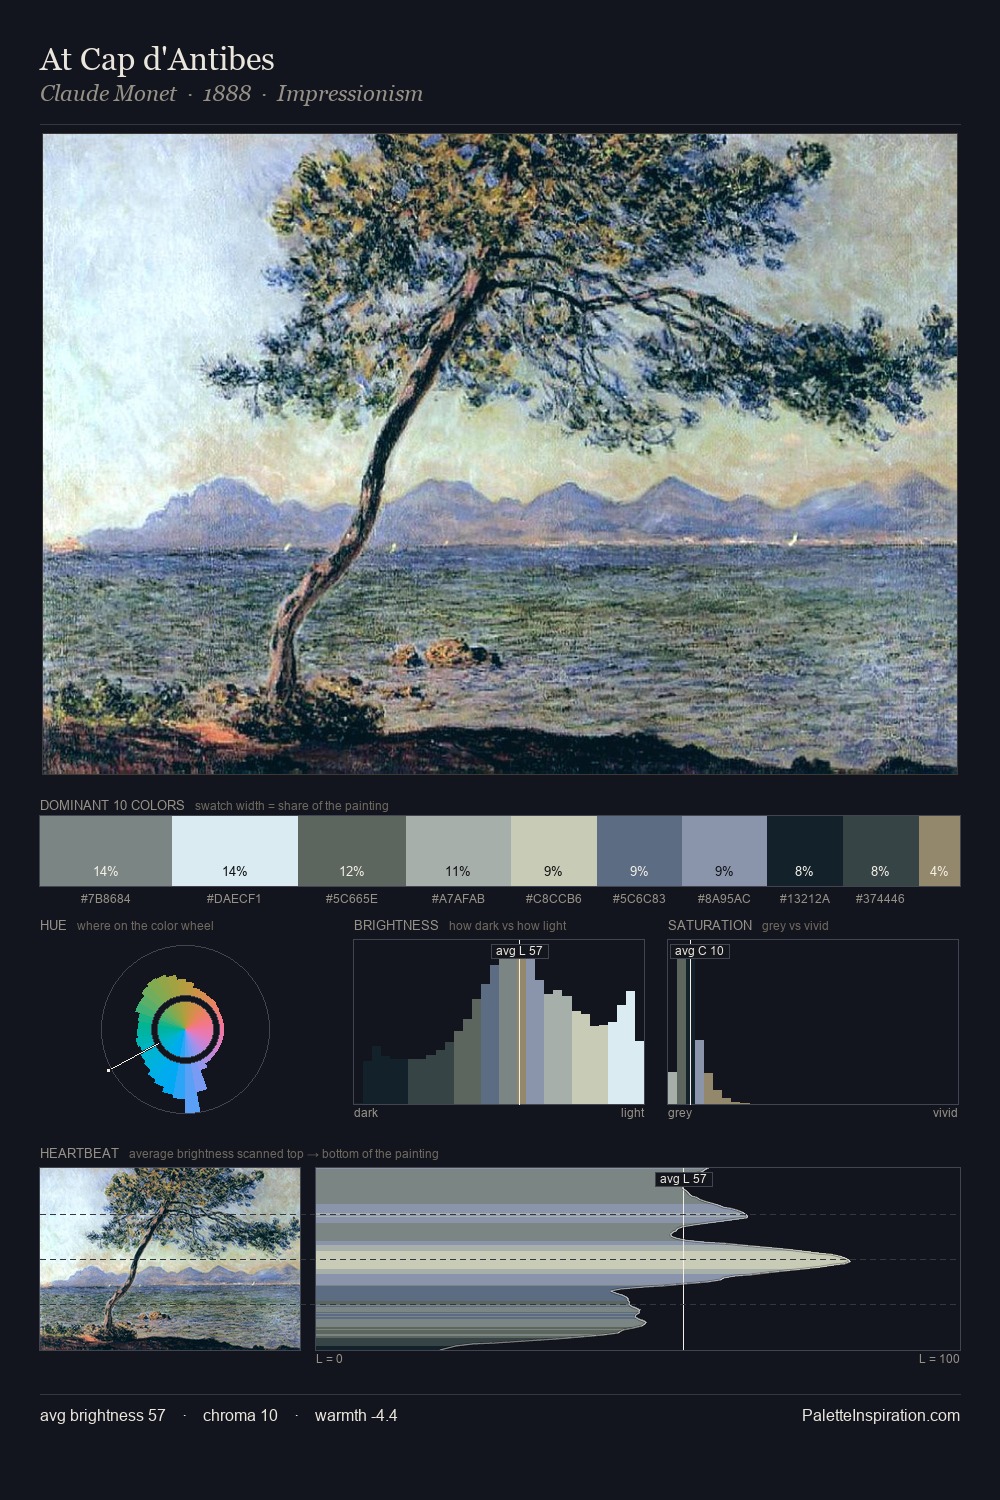
Task: Click the main At Cap d'Antibes painting
Action: pos(500,454)
